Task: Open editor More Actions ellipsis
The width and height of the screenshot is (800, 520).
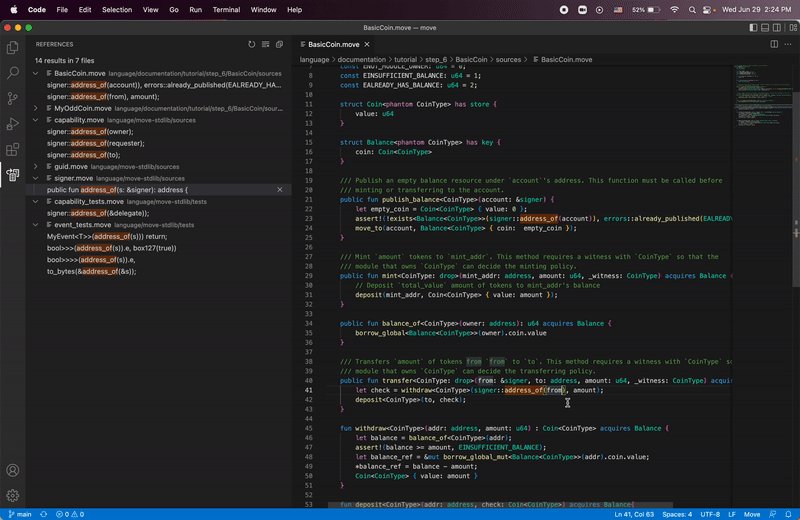Action: (x=788, y=44)
